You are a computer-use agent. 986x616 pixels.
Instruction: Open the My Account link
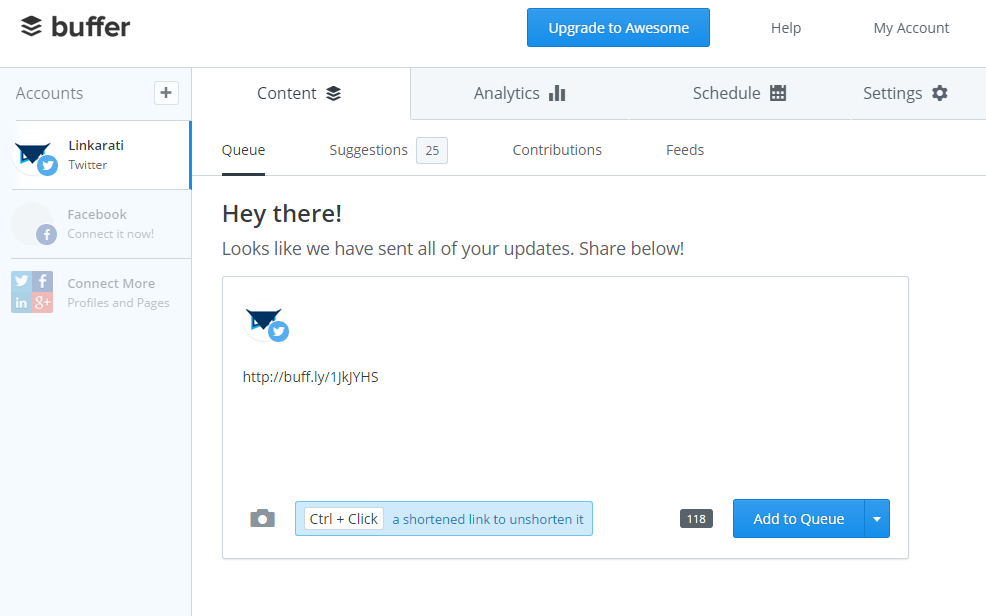911,28
